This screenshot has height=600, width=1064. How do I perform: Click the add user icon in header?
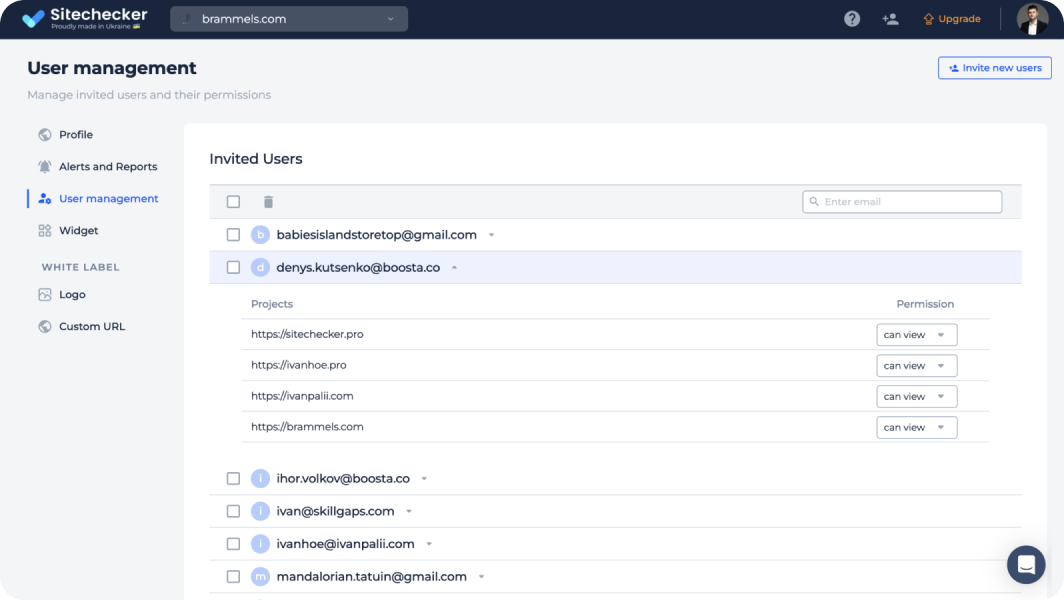(890, 19)
